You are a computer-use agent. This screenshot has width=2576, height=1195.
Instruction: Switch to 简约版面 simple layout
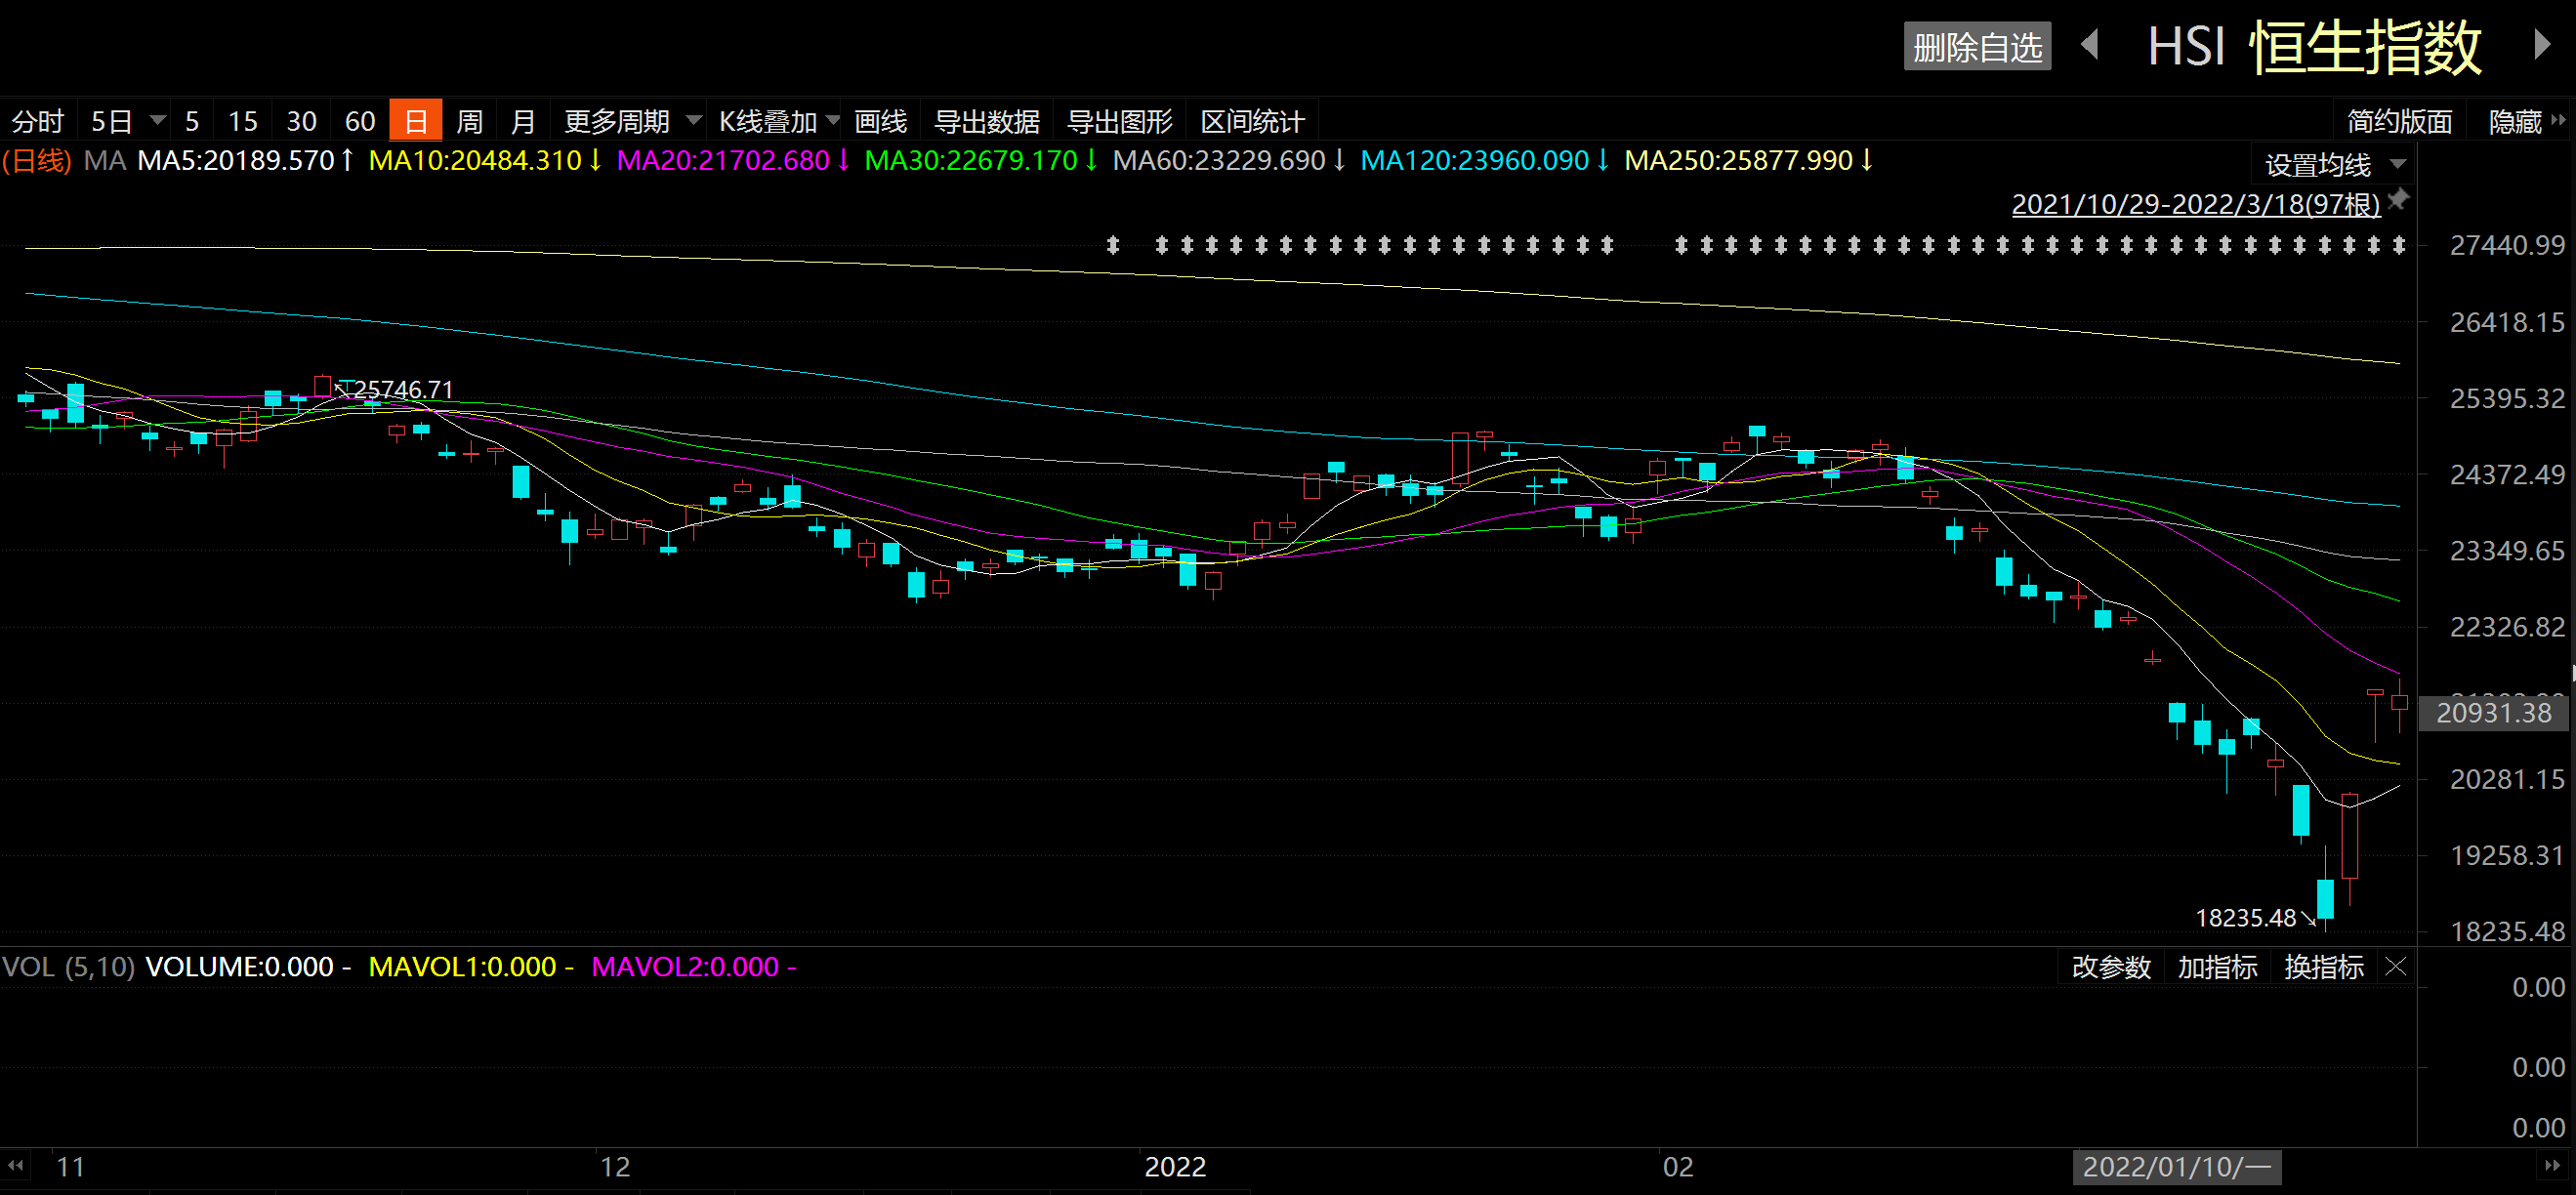click(x=2400, y=121)
